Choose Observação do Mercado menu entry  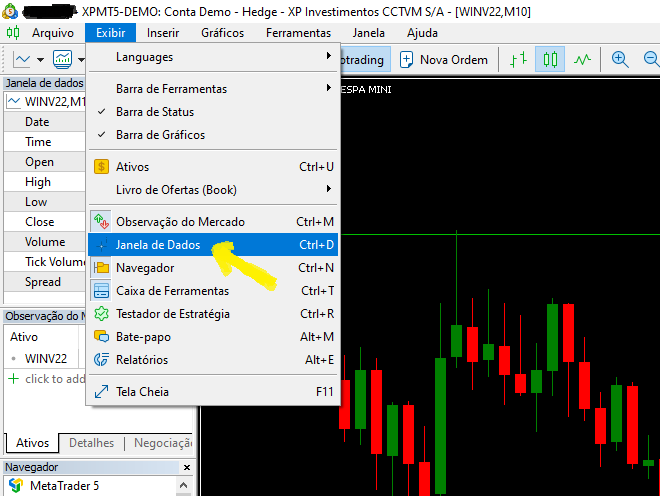coord(213,221)
